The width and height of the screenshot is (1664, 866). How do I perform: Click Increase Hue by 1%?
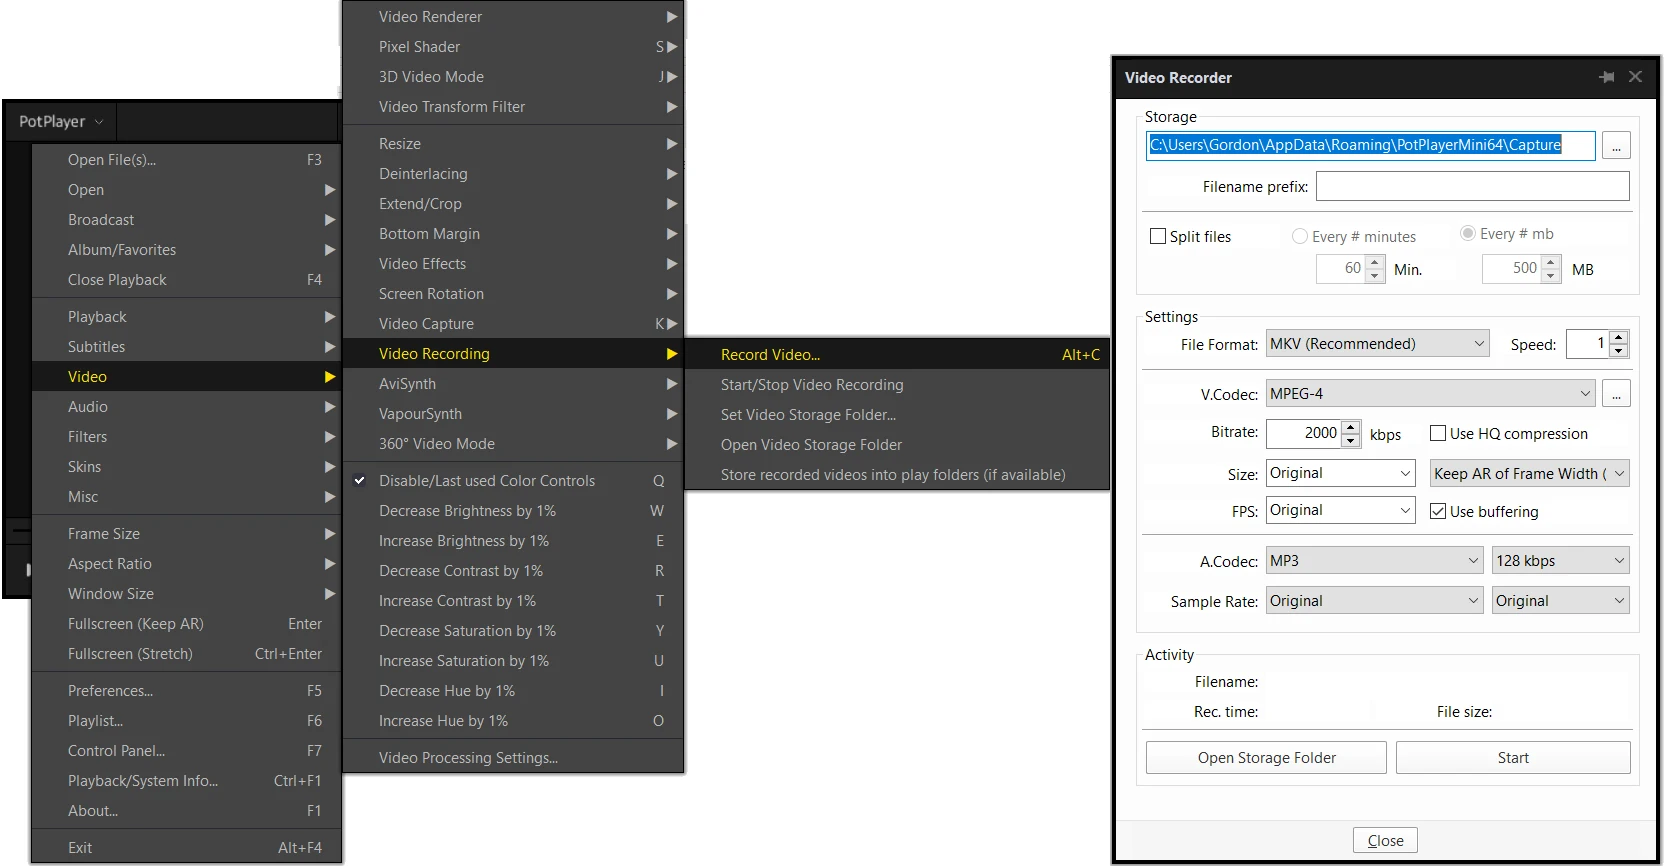pyautogui.click(x=513, y=721)
